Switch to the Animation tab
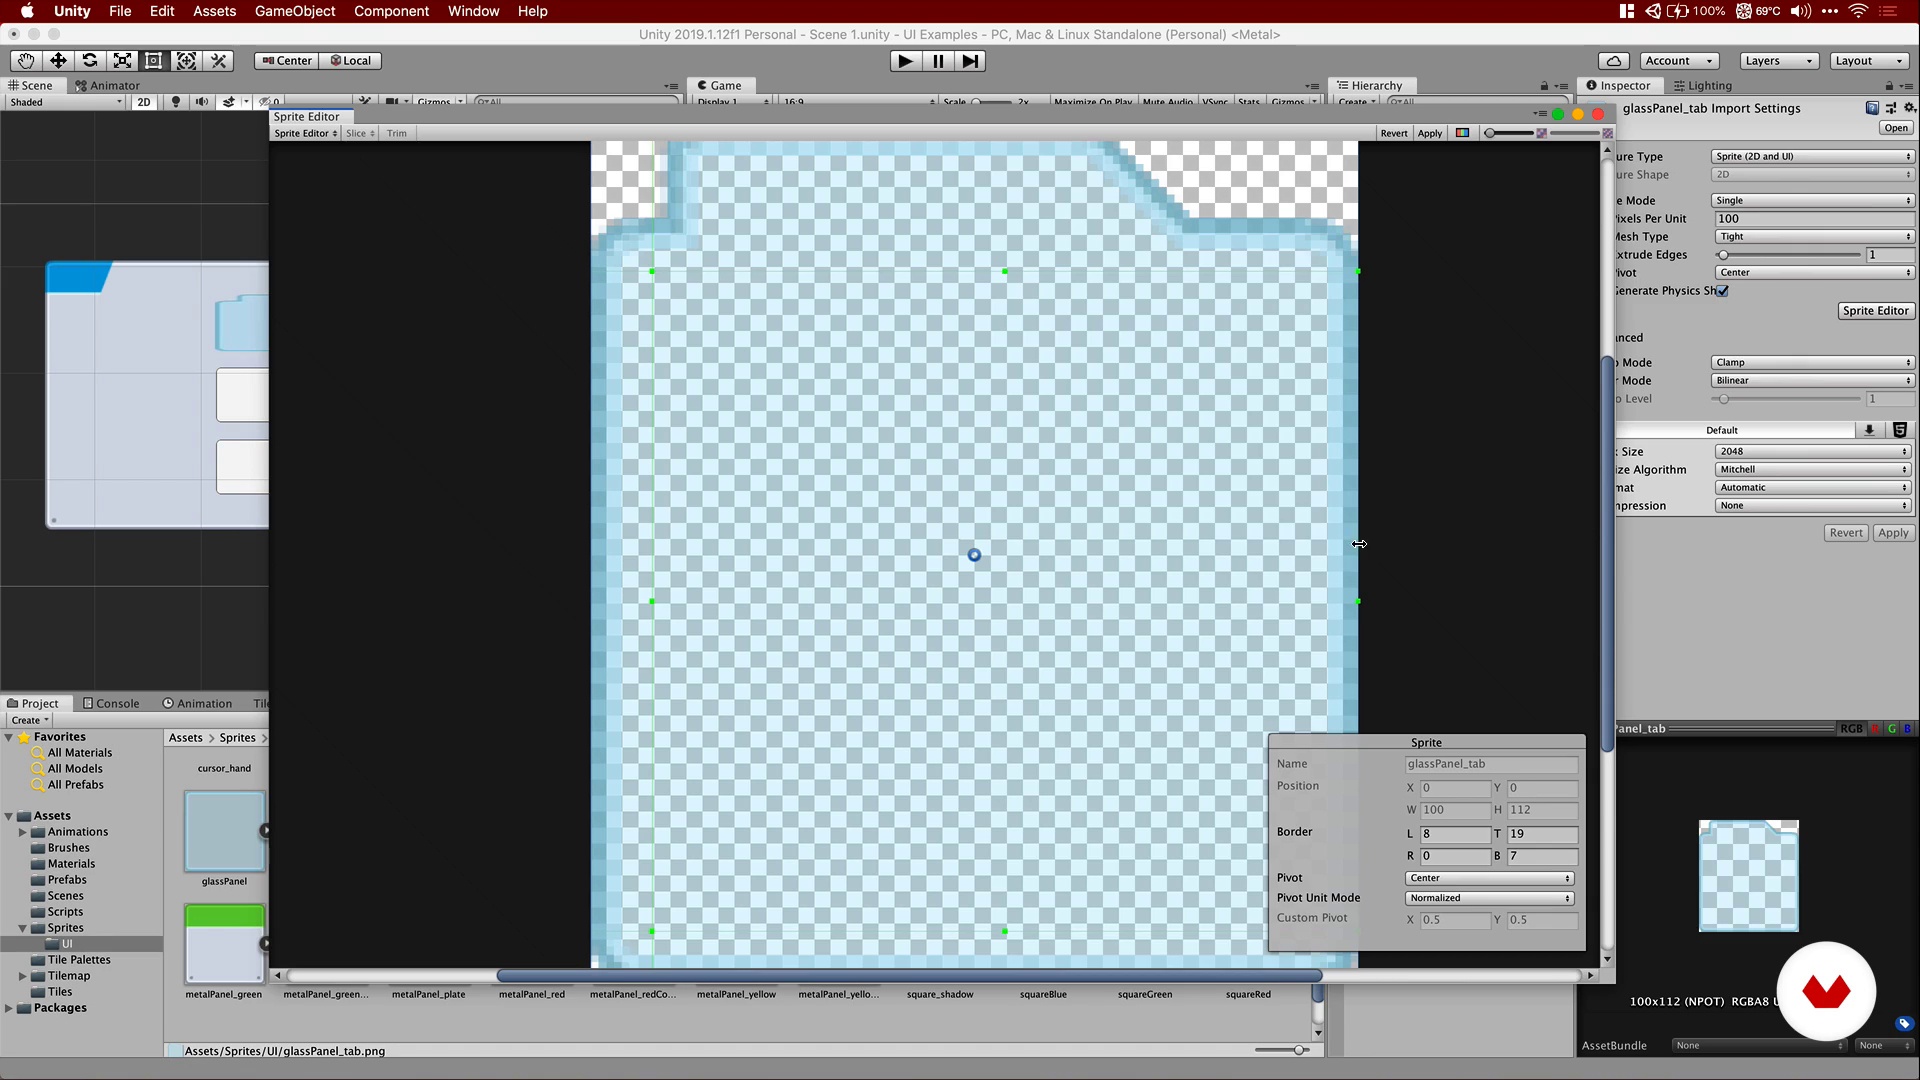The image size is (1920, 1080). pos(197,704)
